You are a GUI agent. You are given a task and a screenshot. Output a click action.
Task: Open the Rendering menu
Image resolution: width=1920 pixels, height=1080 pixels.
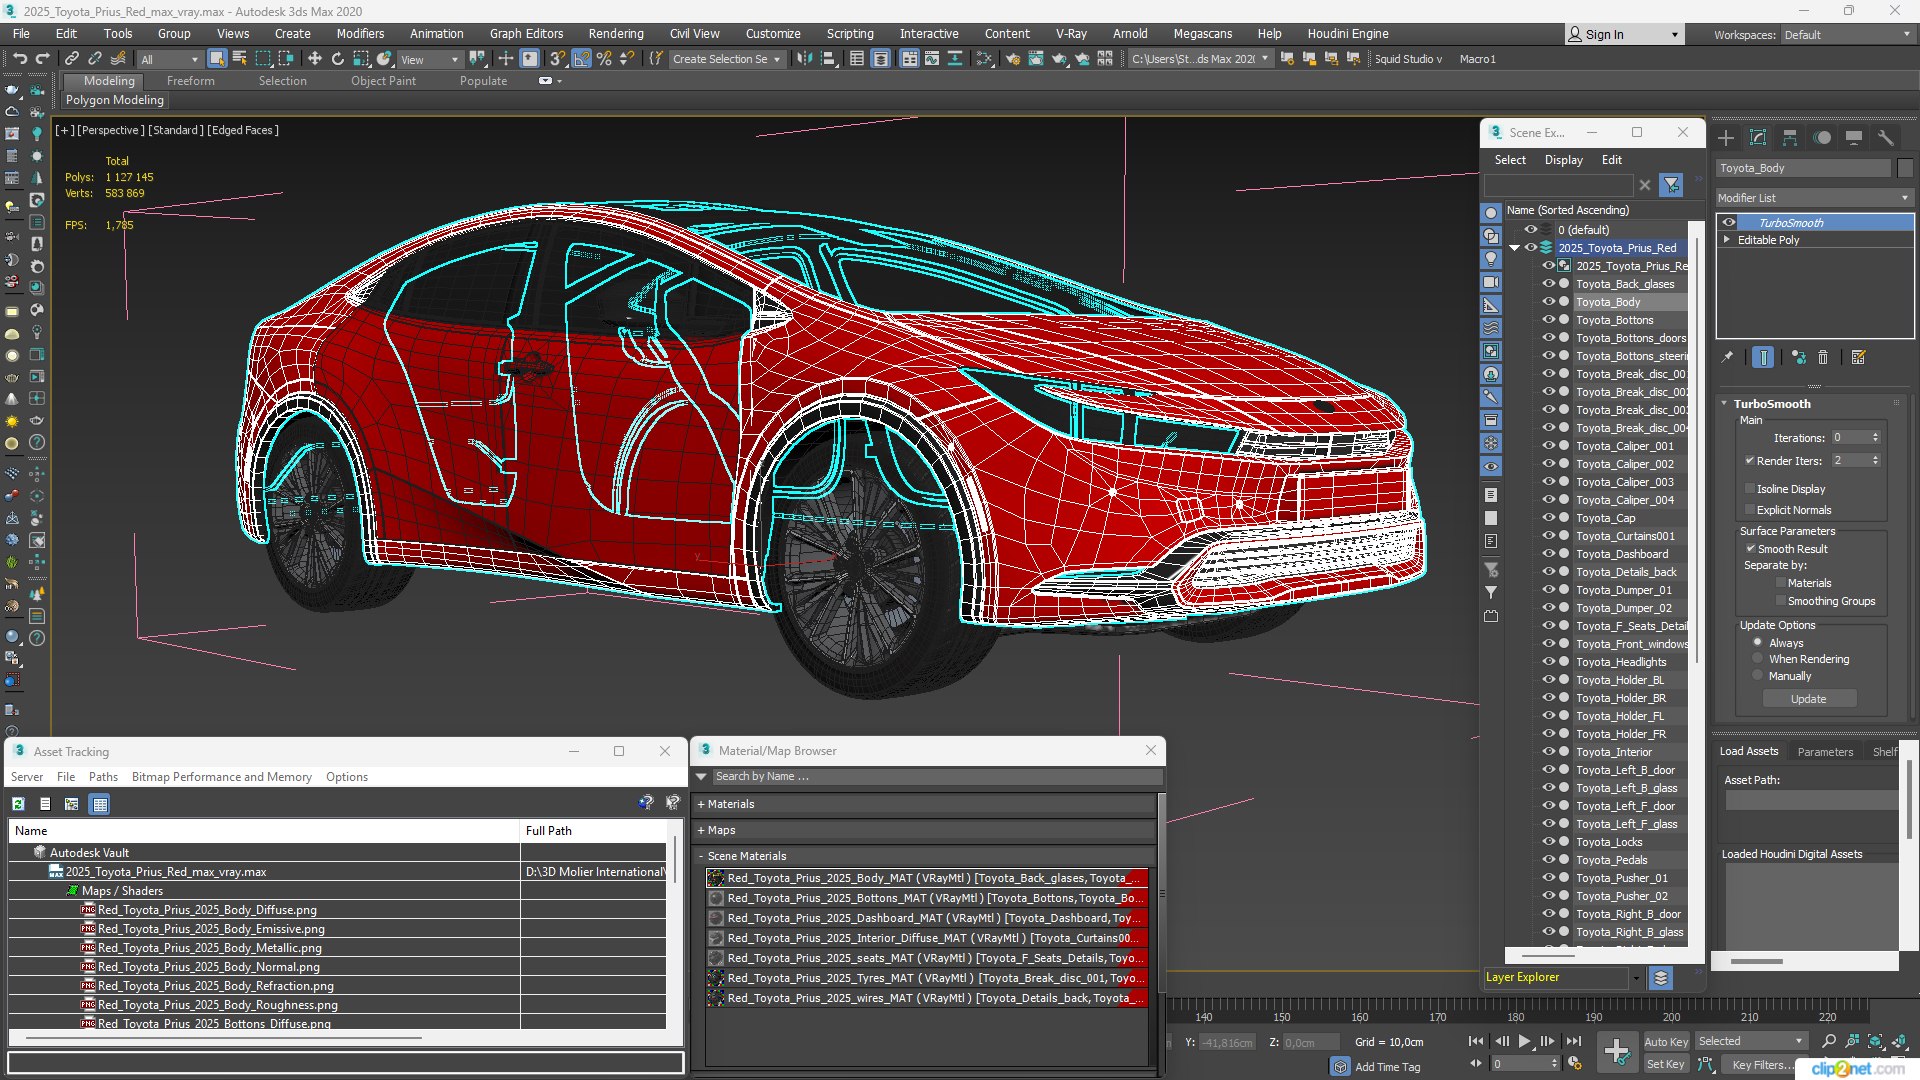[x=616, y=34]
